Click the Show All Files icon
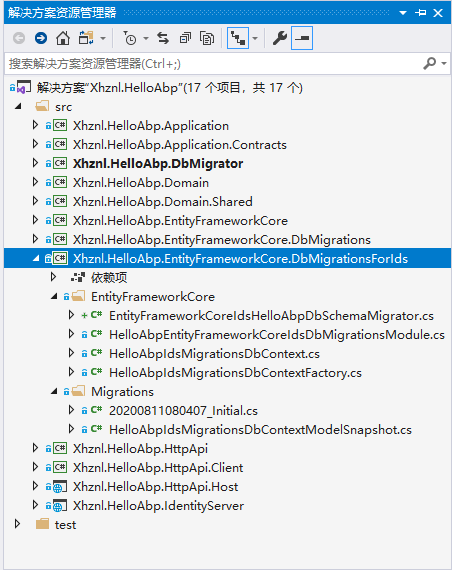This screenshot has height=570, width=452. click(x=207, y=38)
